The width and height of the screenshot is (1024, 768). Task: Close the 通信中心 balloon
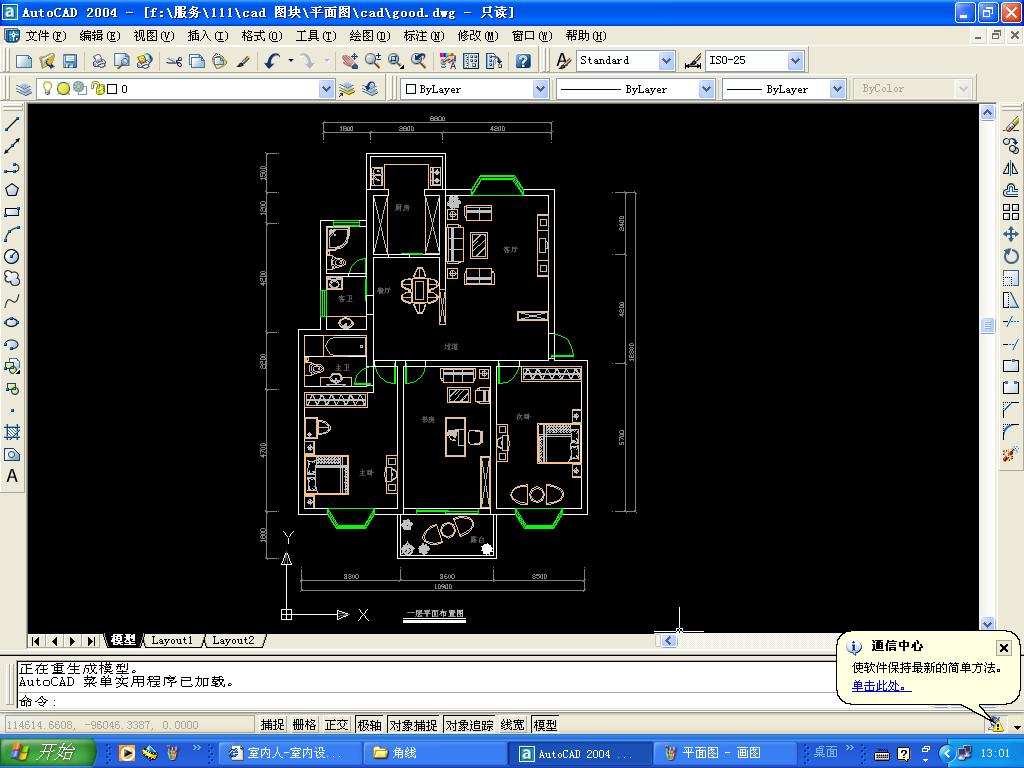(x=1004, y=647)
